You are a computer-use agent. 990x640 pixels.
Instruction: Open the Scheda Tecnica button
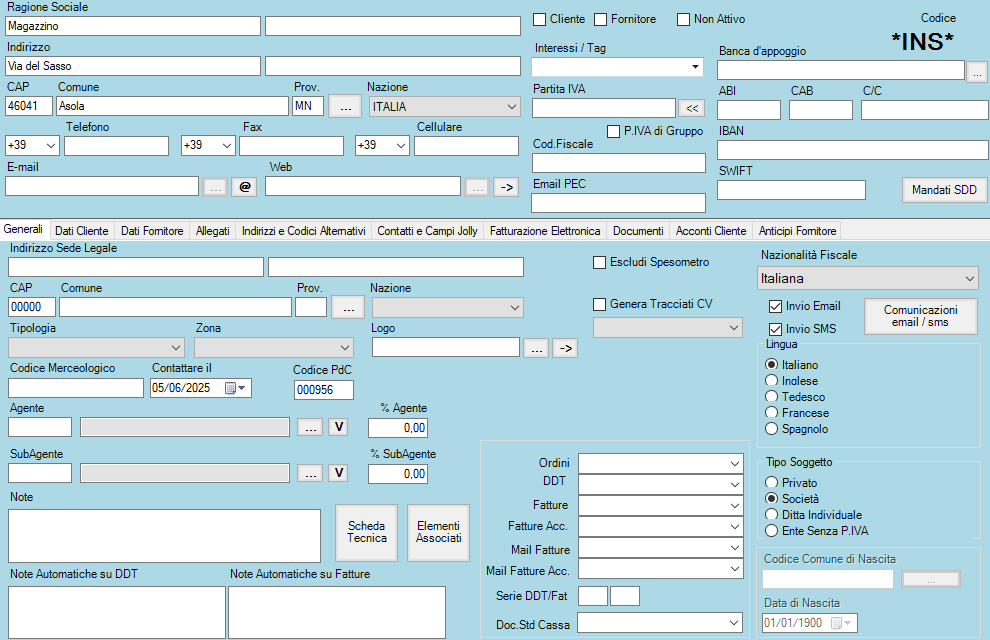pyautogui.click(x=366, y=532)
